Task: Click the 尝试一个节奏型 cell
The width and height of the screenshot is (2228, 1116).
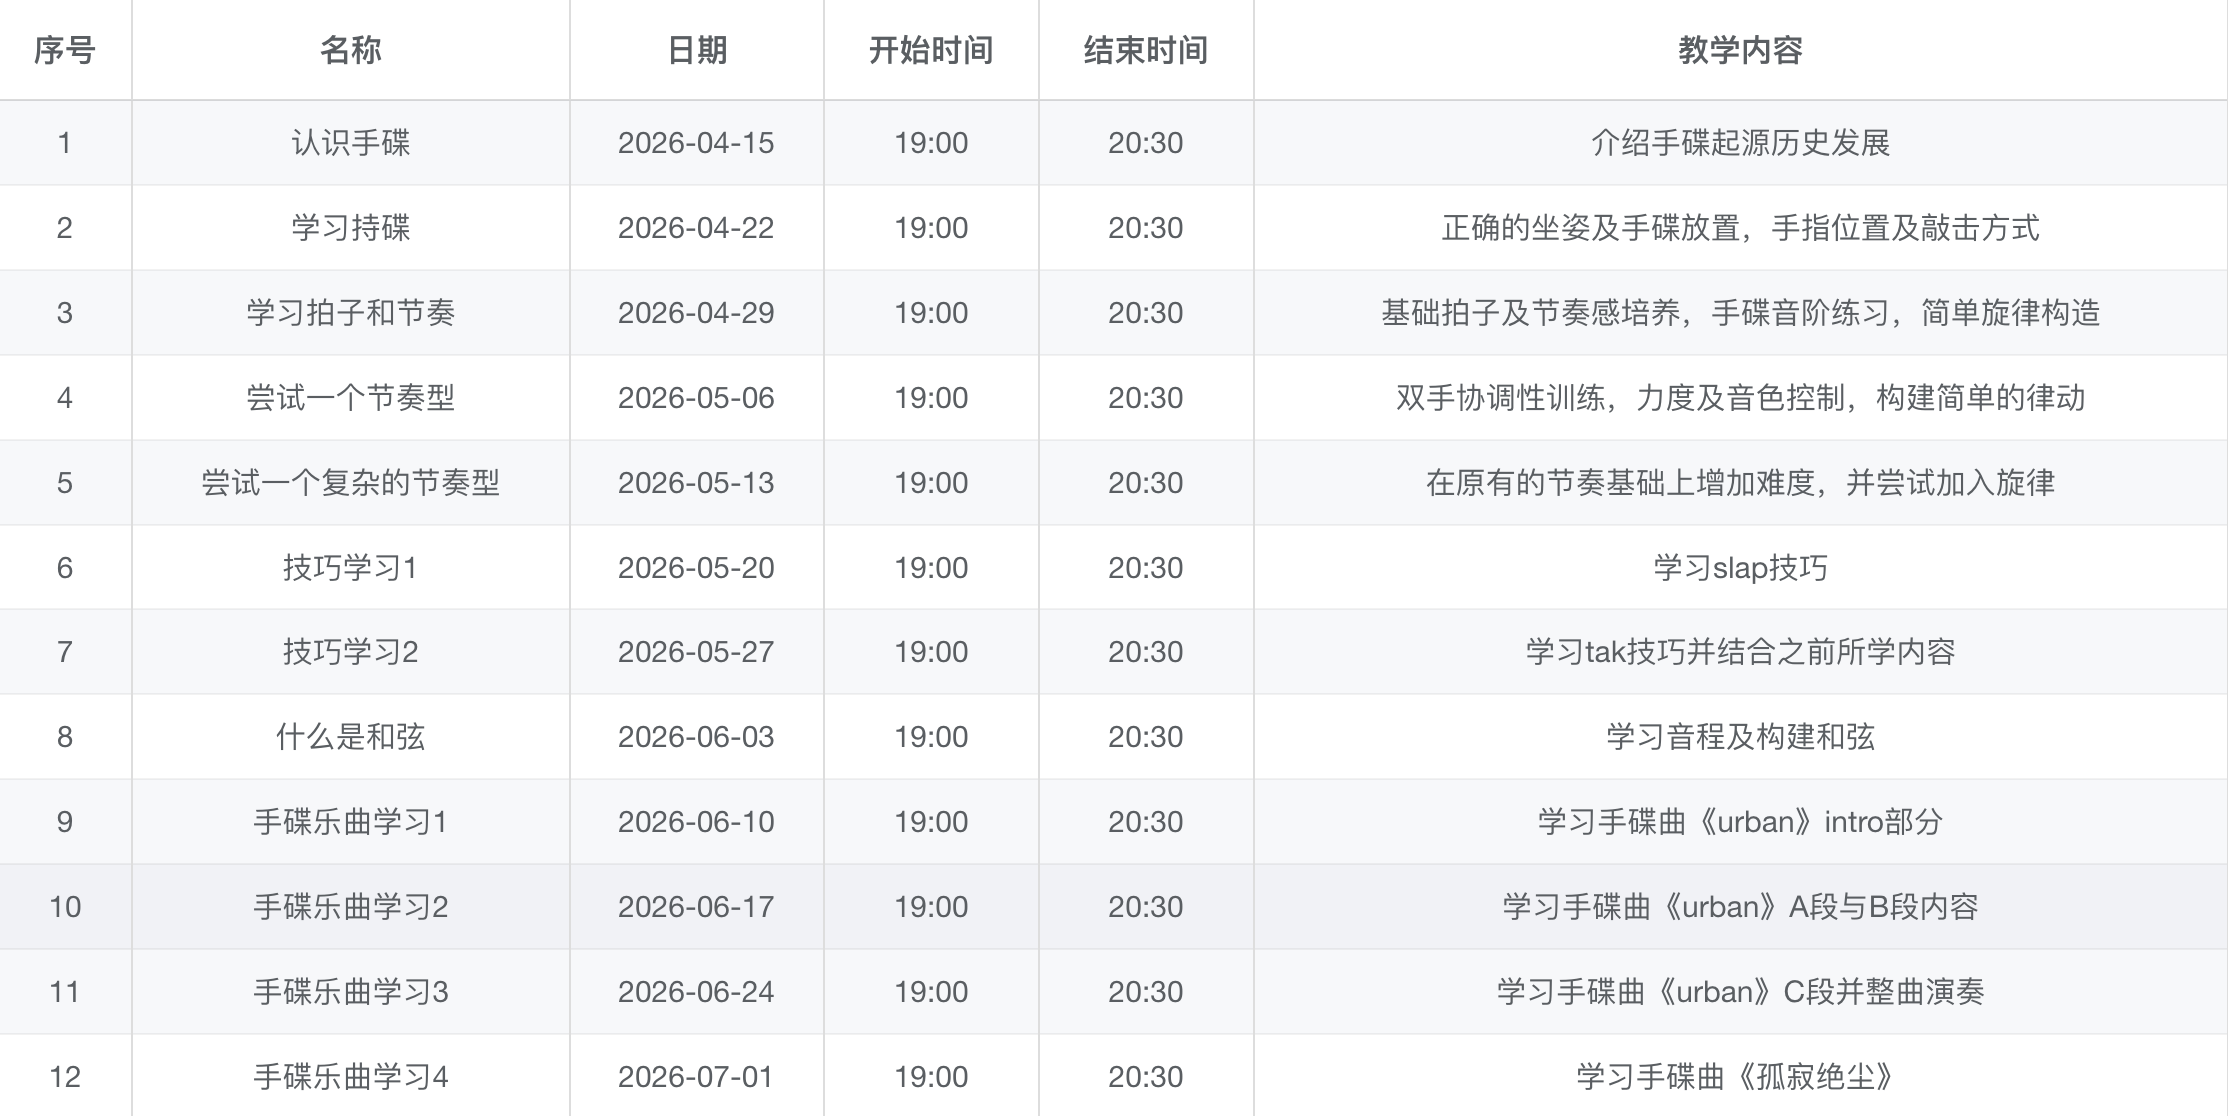Action: point(350,398)
